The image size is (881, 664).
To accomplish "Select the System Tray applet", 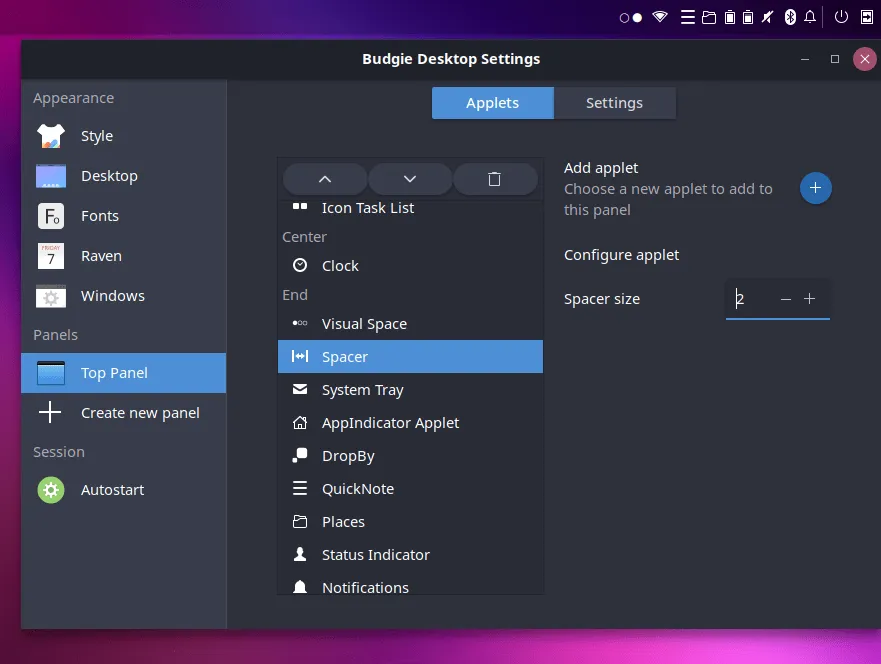I will 362,390.
